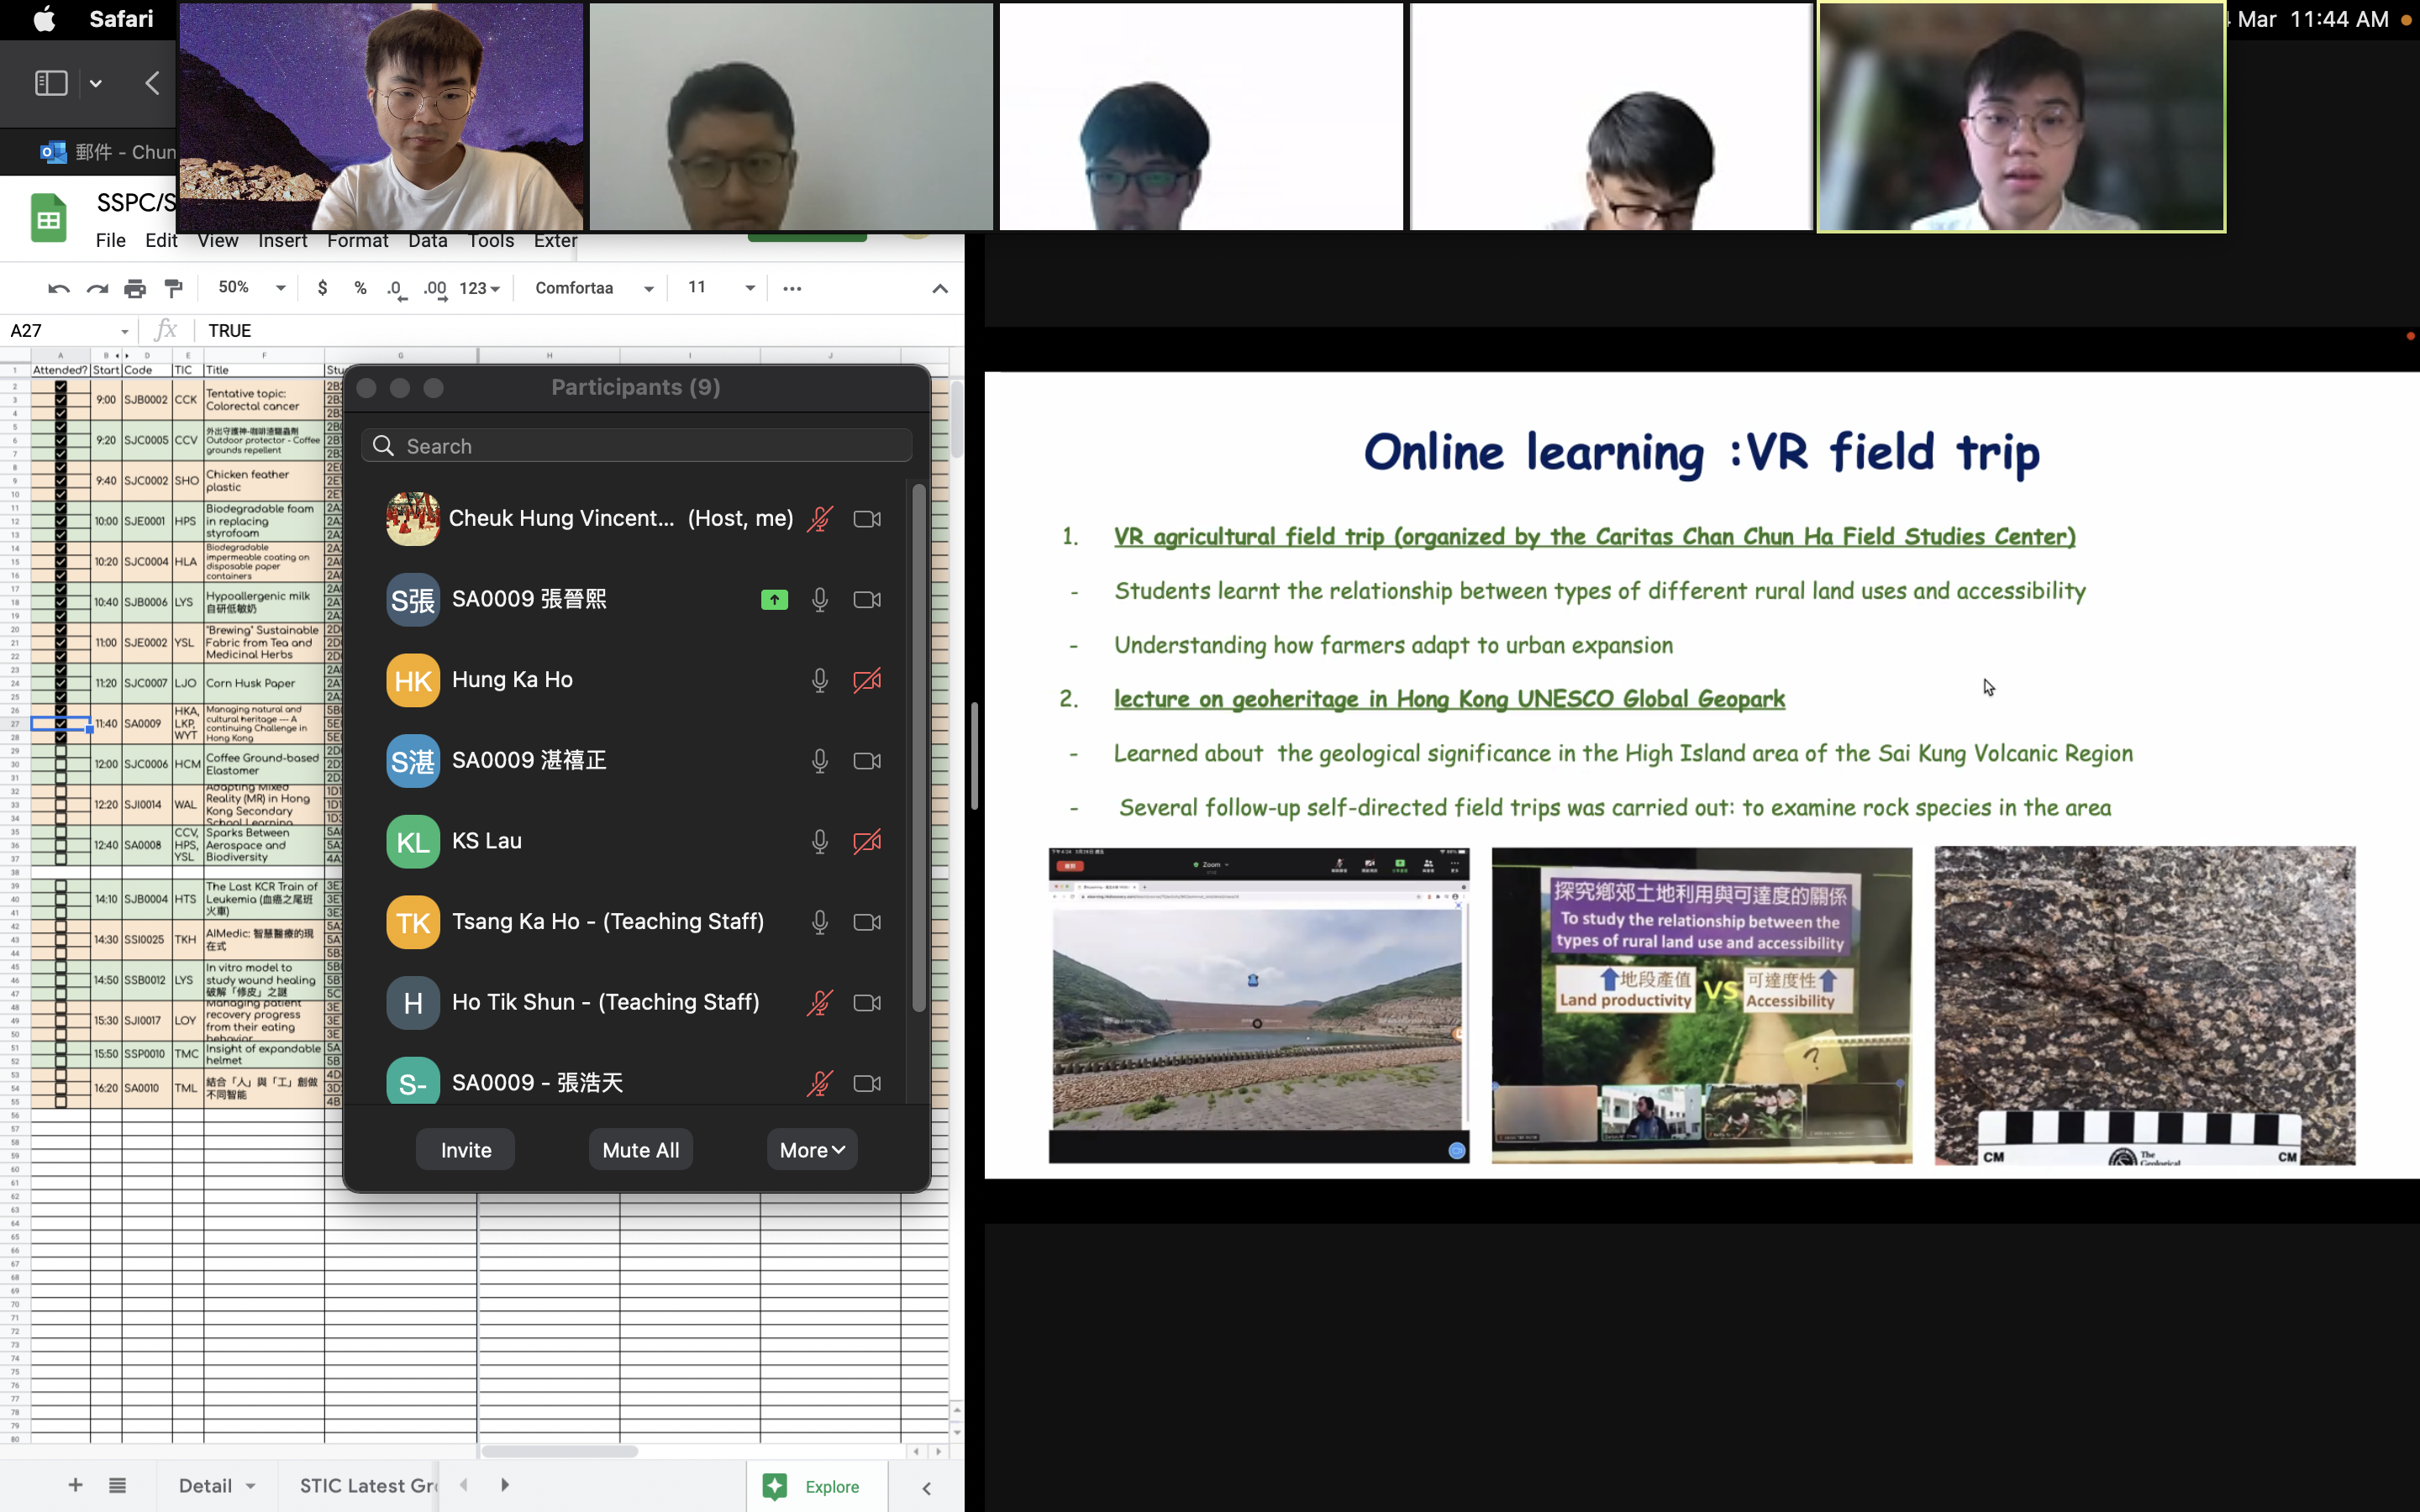2420x1512 pixels.
Task: Click the Invite button
Action: click(x=466, y=1150)
